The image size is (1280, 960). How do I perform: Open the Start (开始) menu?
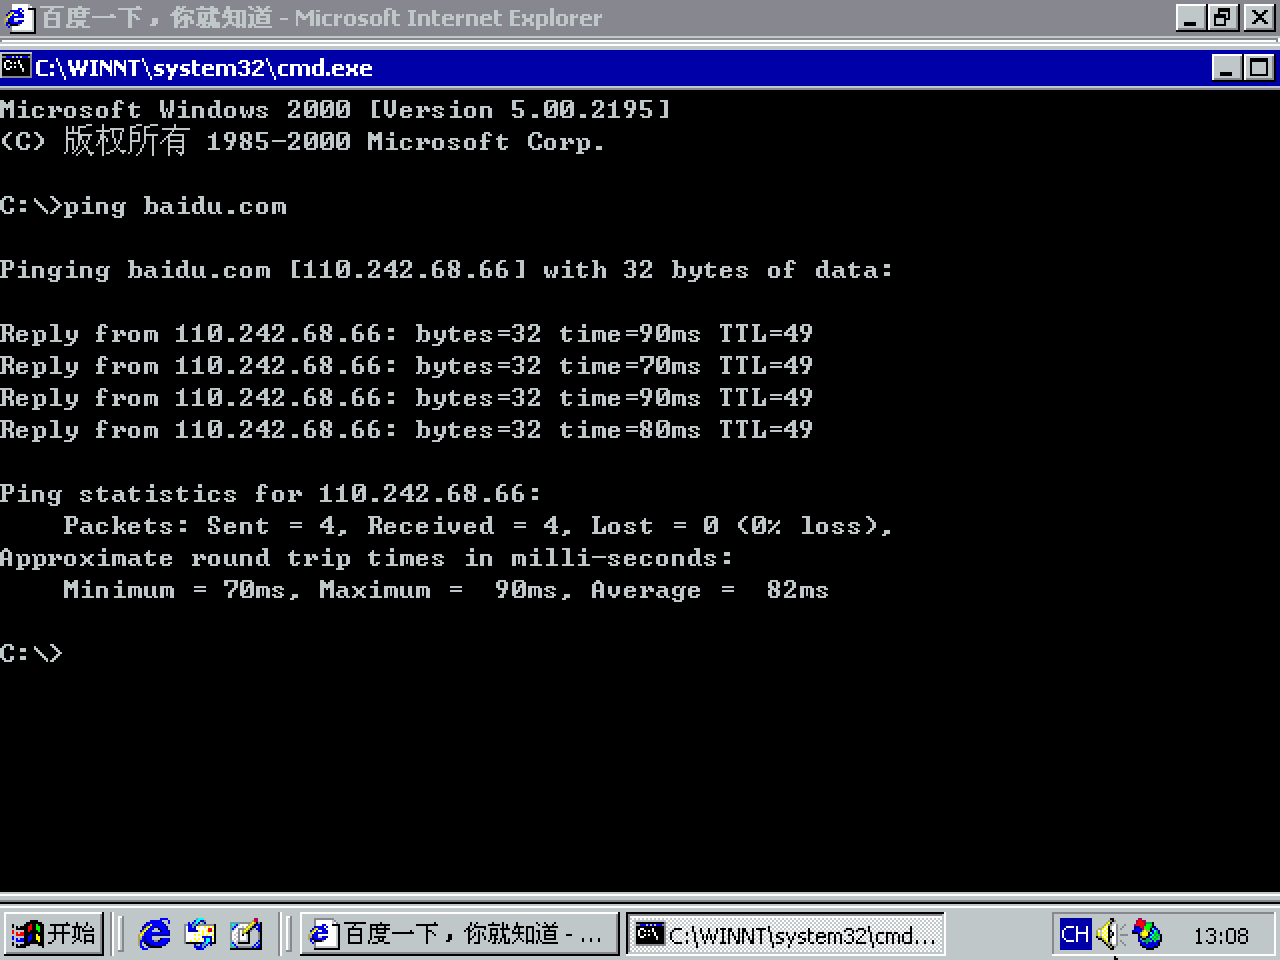(x=53, y=934)
